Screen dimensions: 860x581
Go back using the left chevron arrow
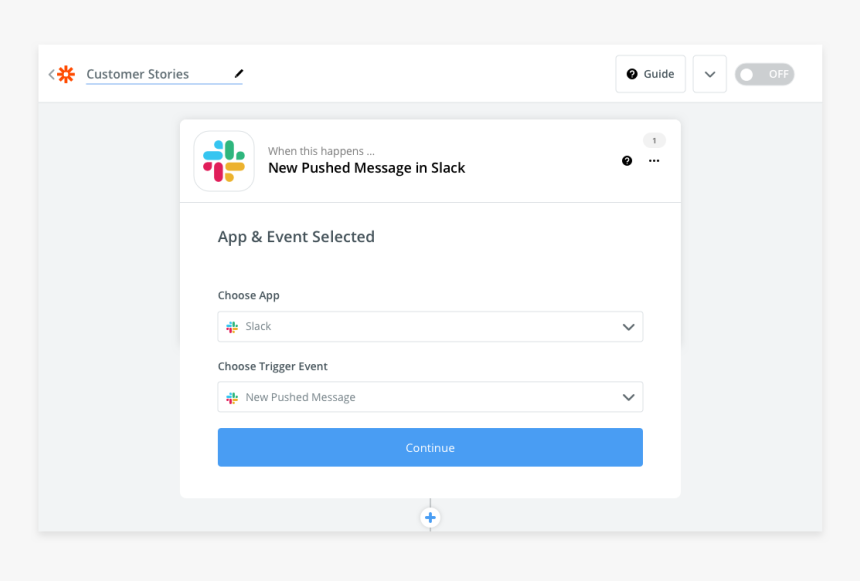[x=52, y=74]
